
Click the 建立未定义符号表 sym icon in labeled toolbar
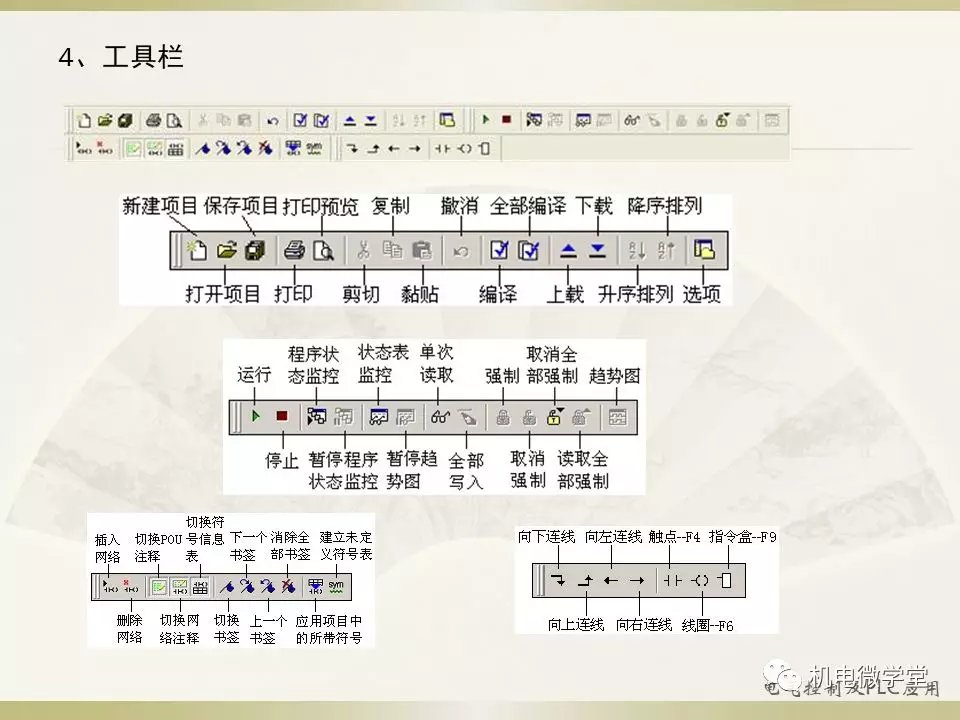[x=337, y=587]
